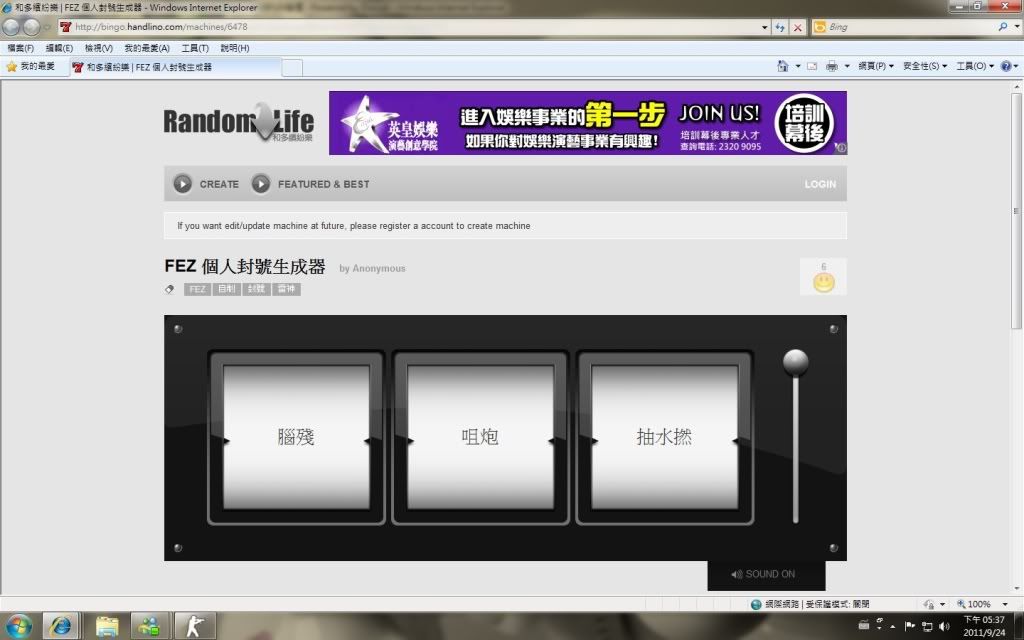Viewport: 1024px width, 640px height.
Task: Pull the slot machine lever knob
Action: tap(796, 362)
